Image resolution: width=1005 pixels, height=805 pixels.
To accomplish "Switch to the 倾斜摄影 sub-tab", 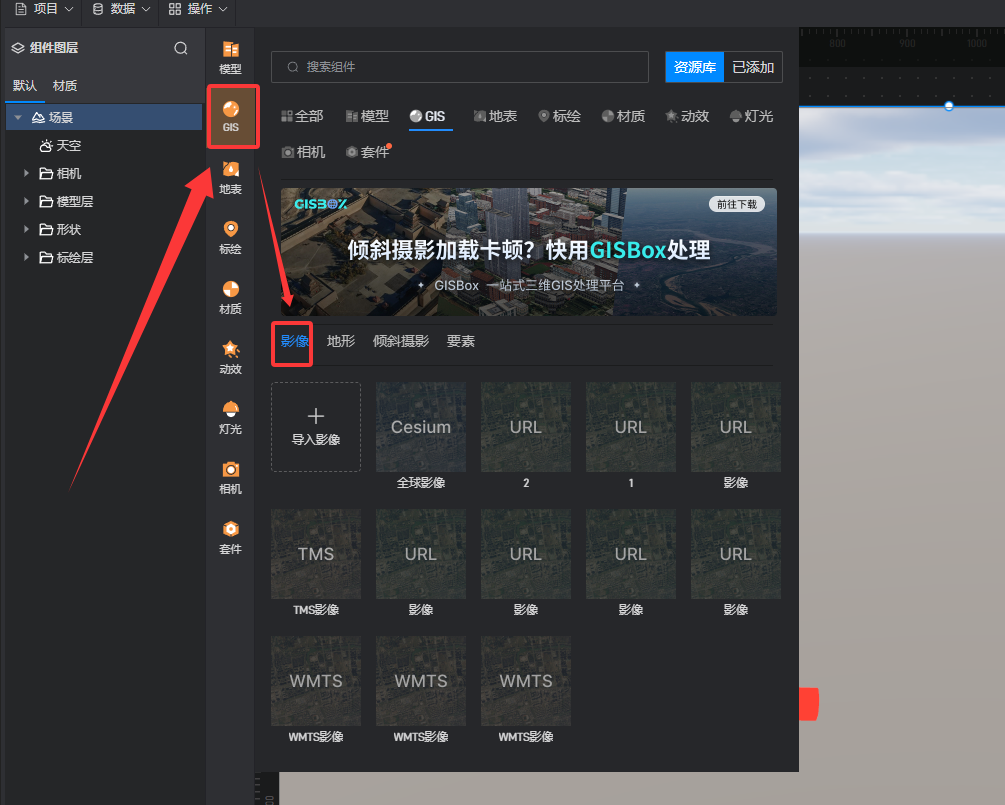I will 401,341.
